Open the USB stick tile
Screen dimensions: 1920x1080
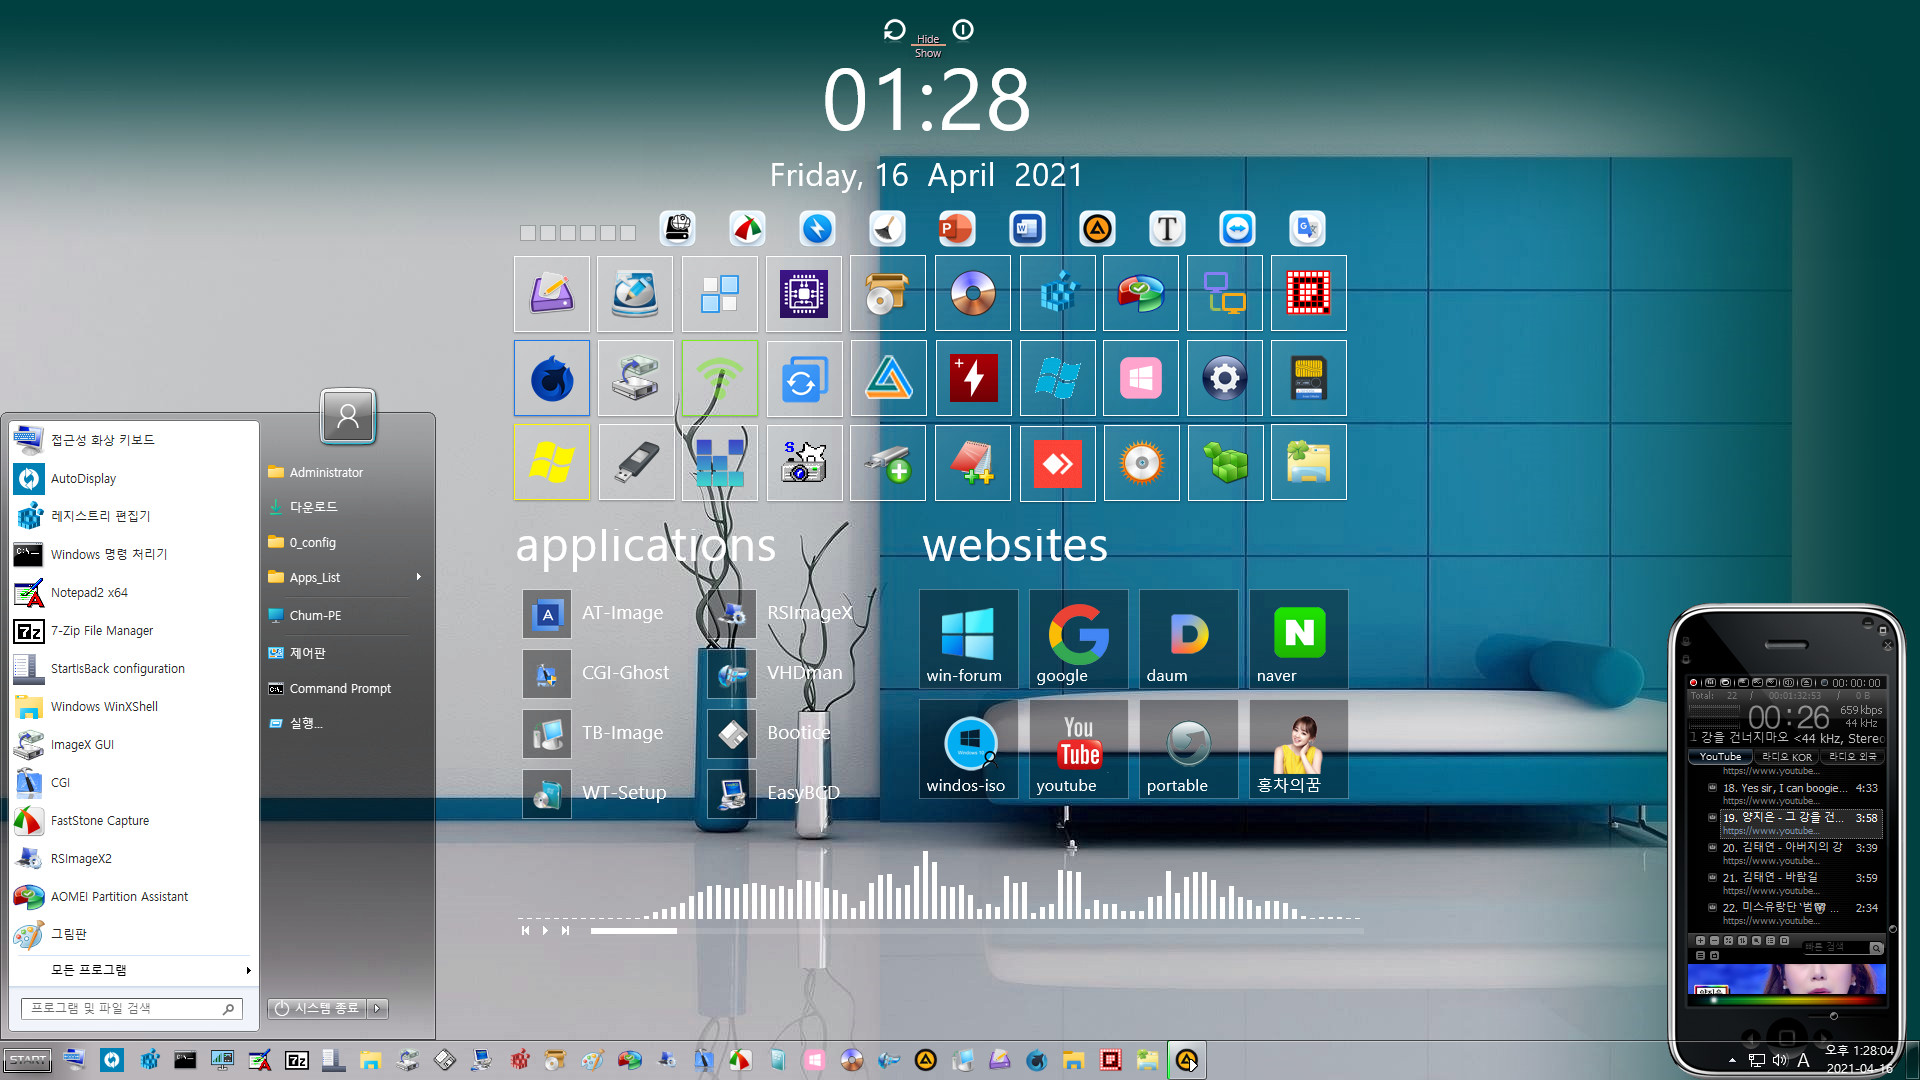(636, 462)
